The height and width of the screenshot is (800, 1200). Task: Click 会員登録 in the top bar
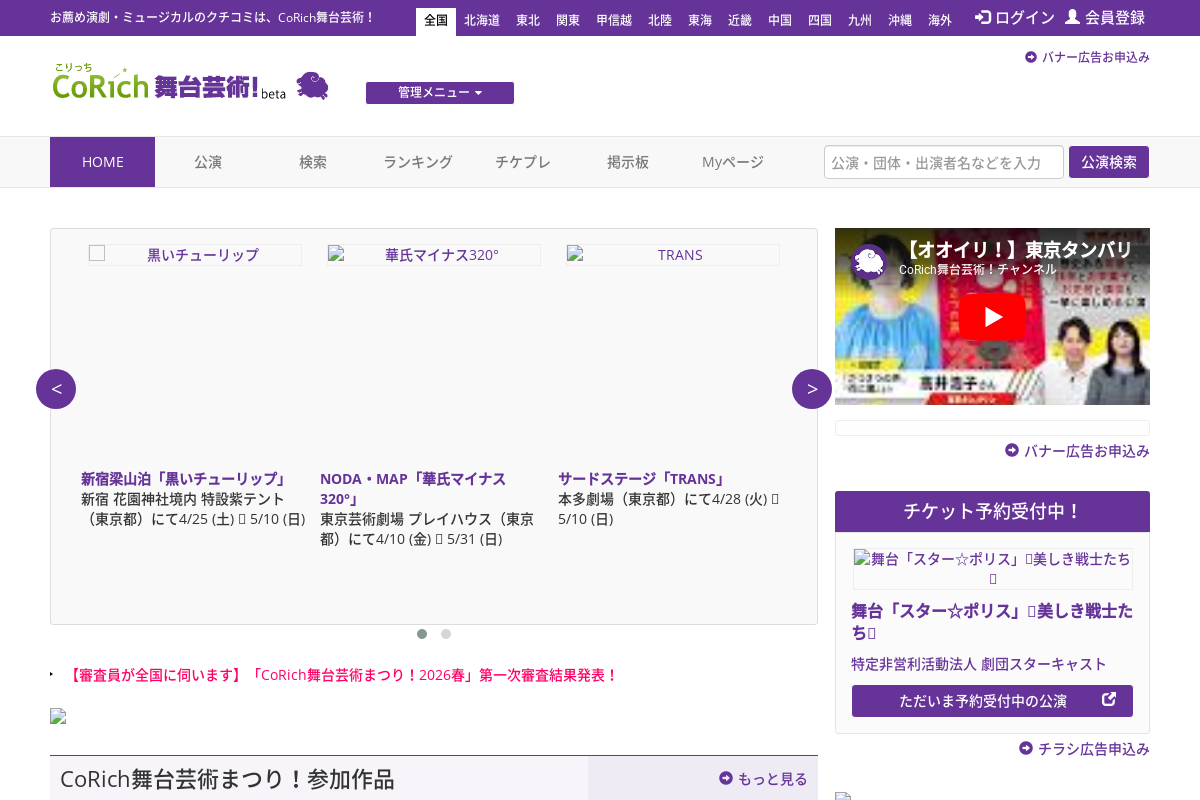[1105, 17]
